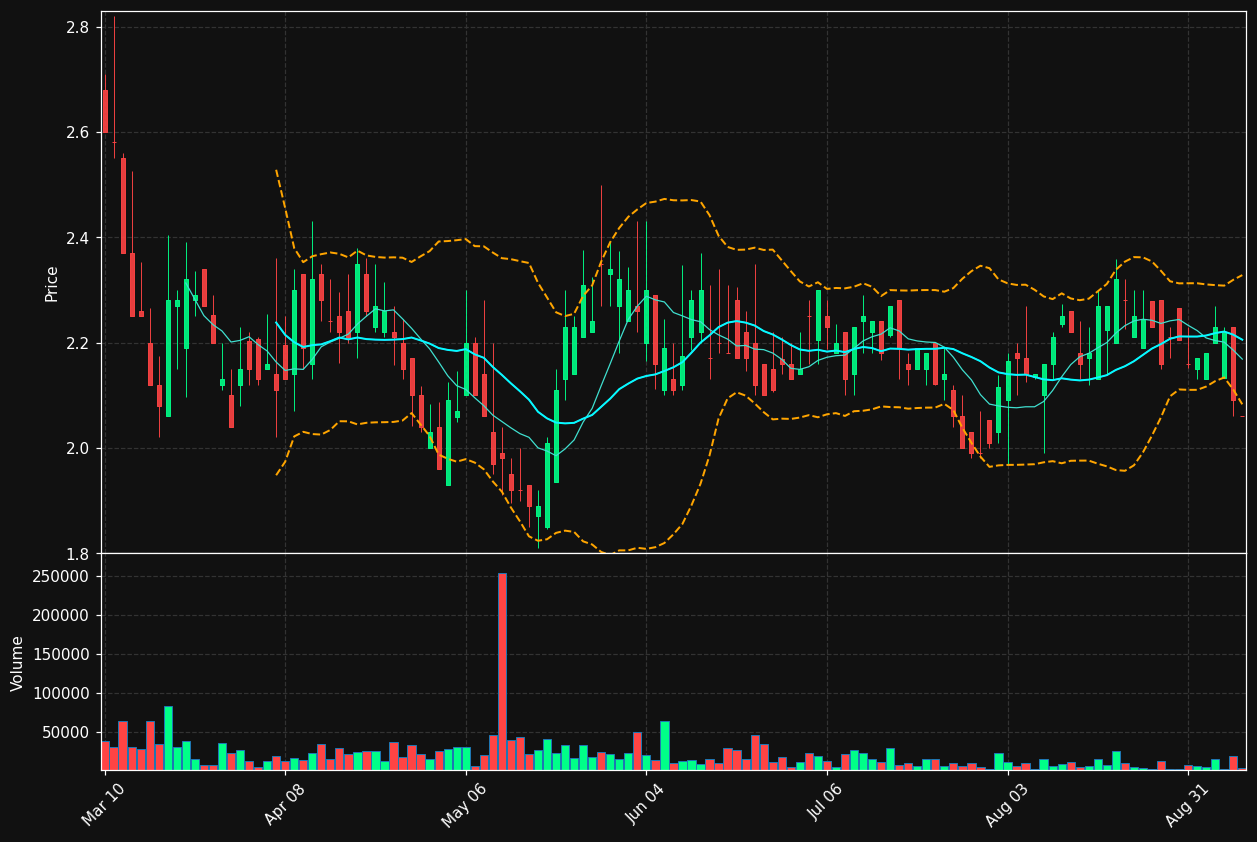Click the 2.2 price axis label
1257x842 pixels.
pyautogui.click(x=77, y=343)
